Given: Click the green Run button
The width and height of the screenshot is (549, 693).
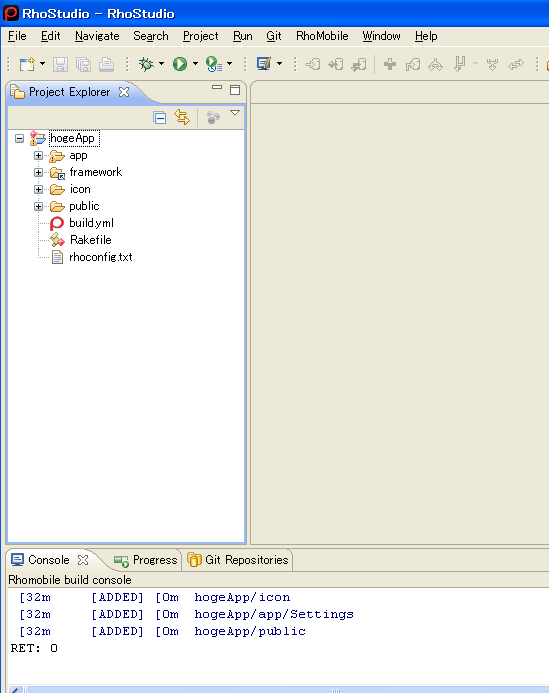Looking at the screenshot, I should tap(180, 65).
